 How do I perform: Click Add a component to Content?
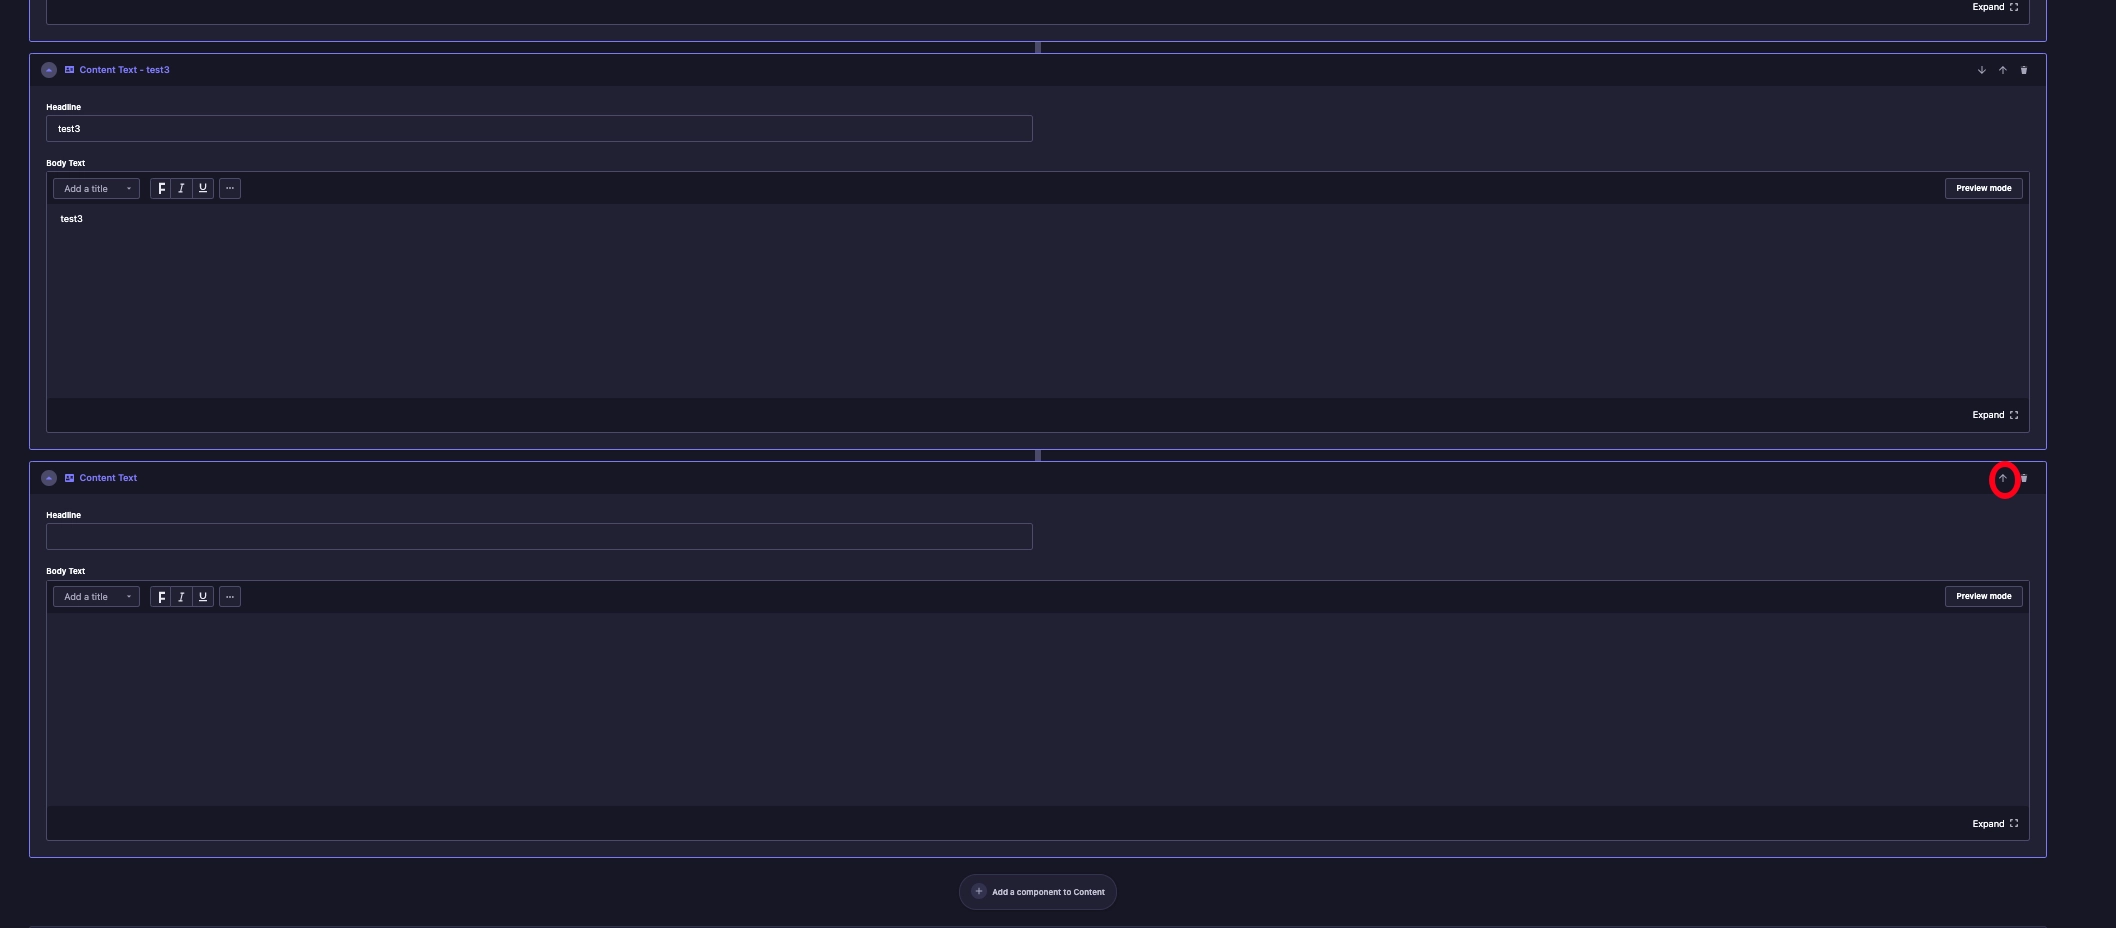1038,891
